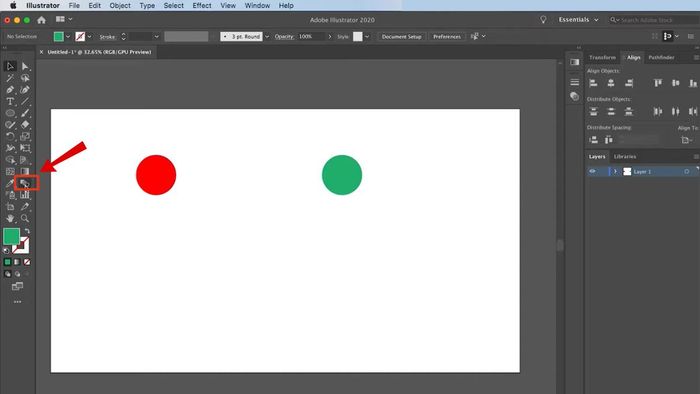Select the Symbol Sprayer tool
Viewport: 700px width, 394px height.
(10, 195)
